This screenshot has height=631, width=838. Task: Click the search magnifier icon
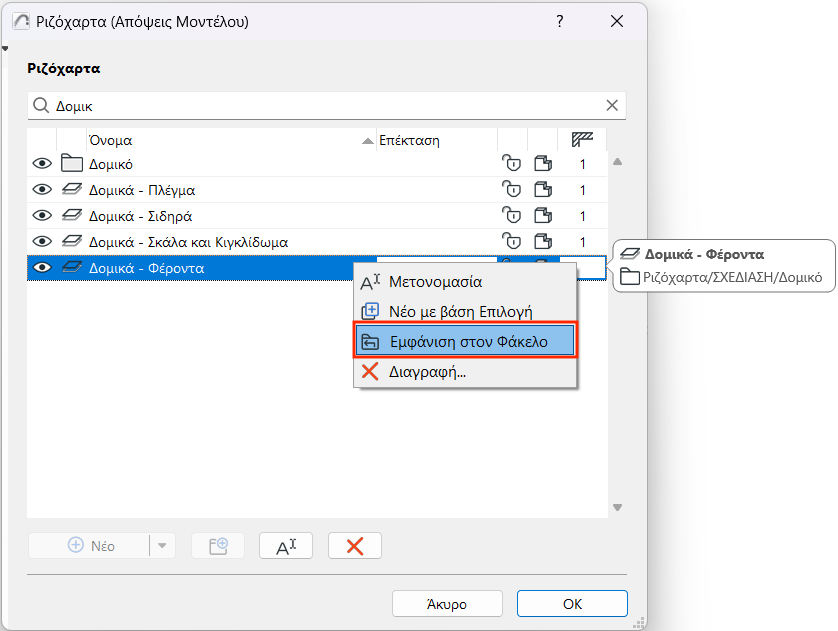coord(41,105)
